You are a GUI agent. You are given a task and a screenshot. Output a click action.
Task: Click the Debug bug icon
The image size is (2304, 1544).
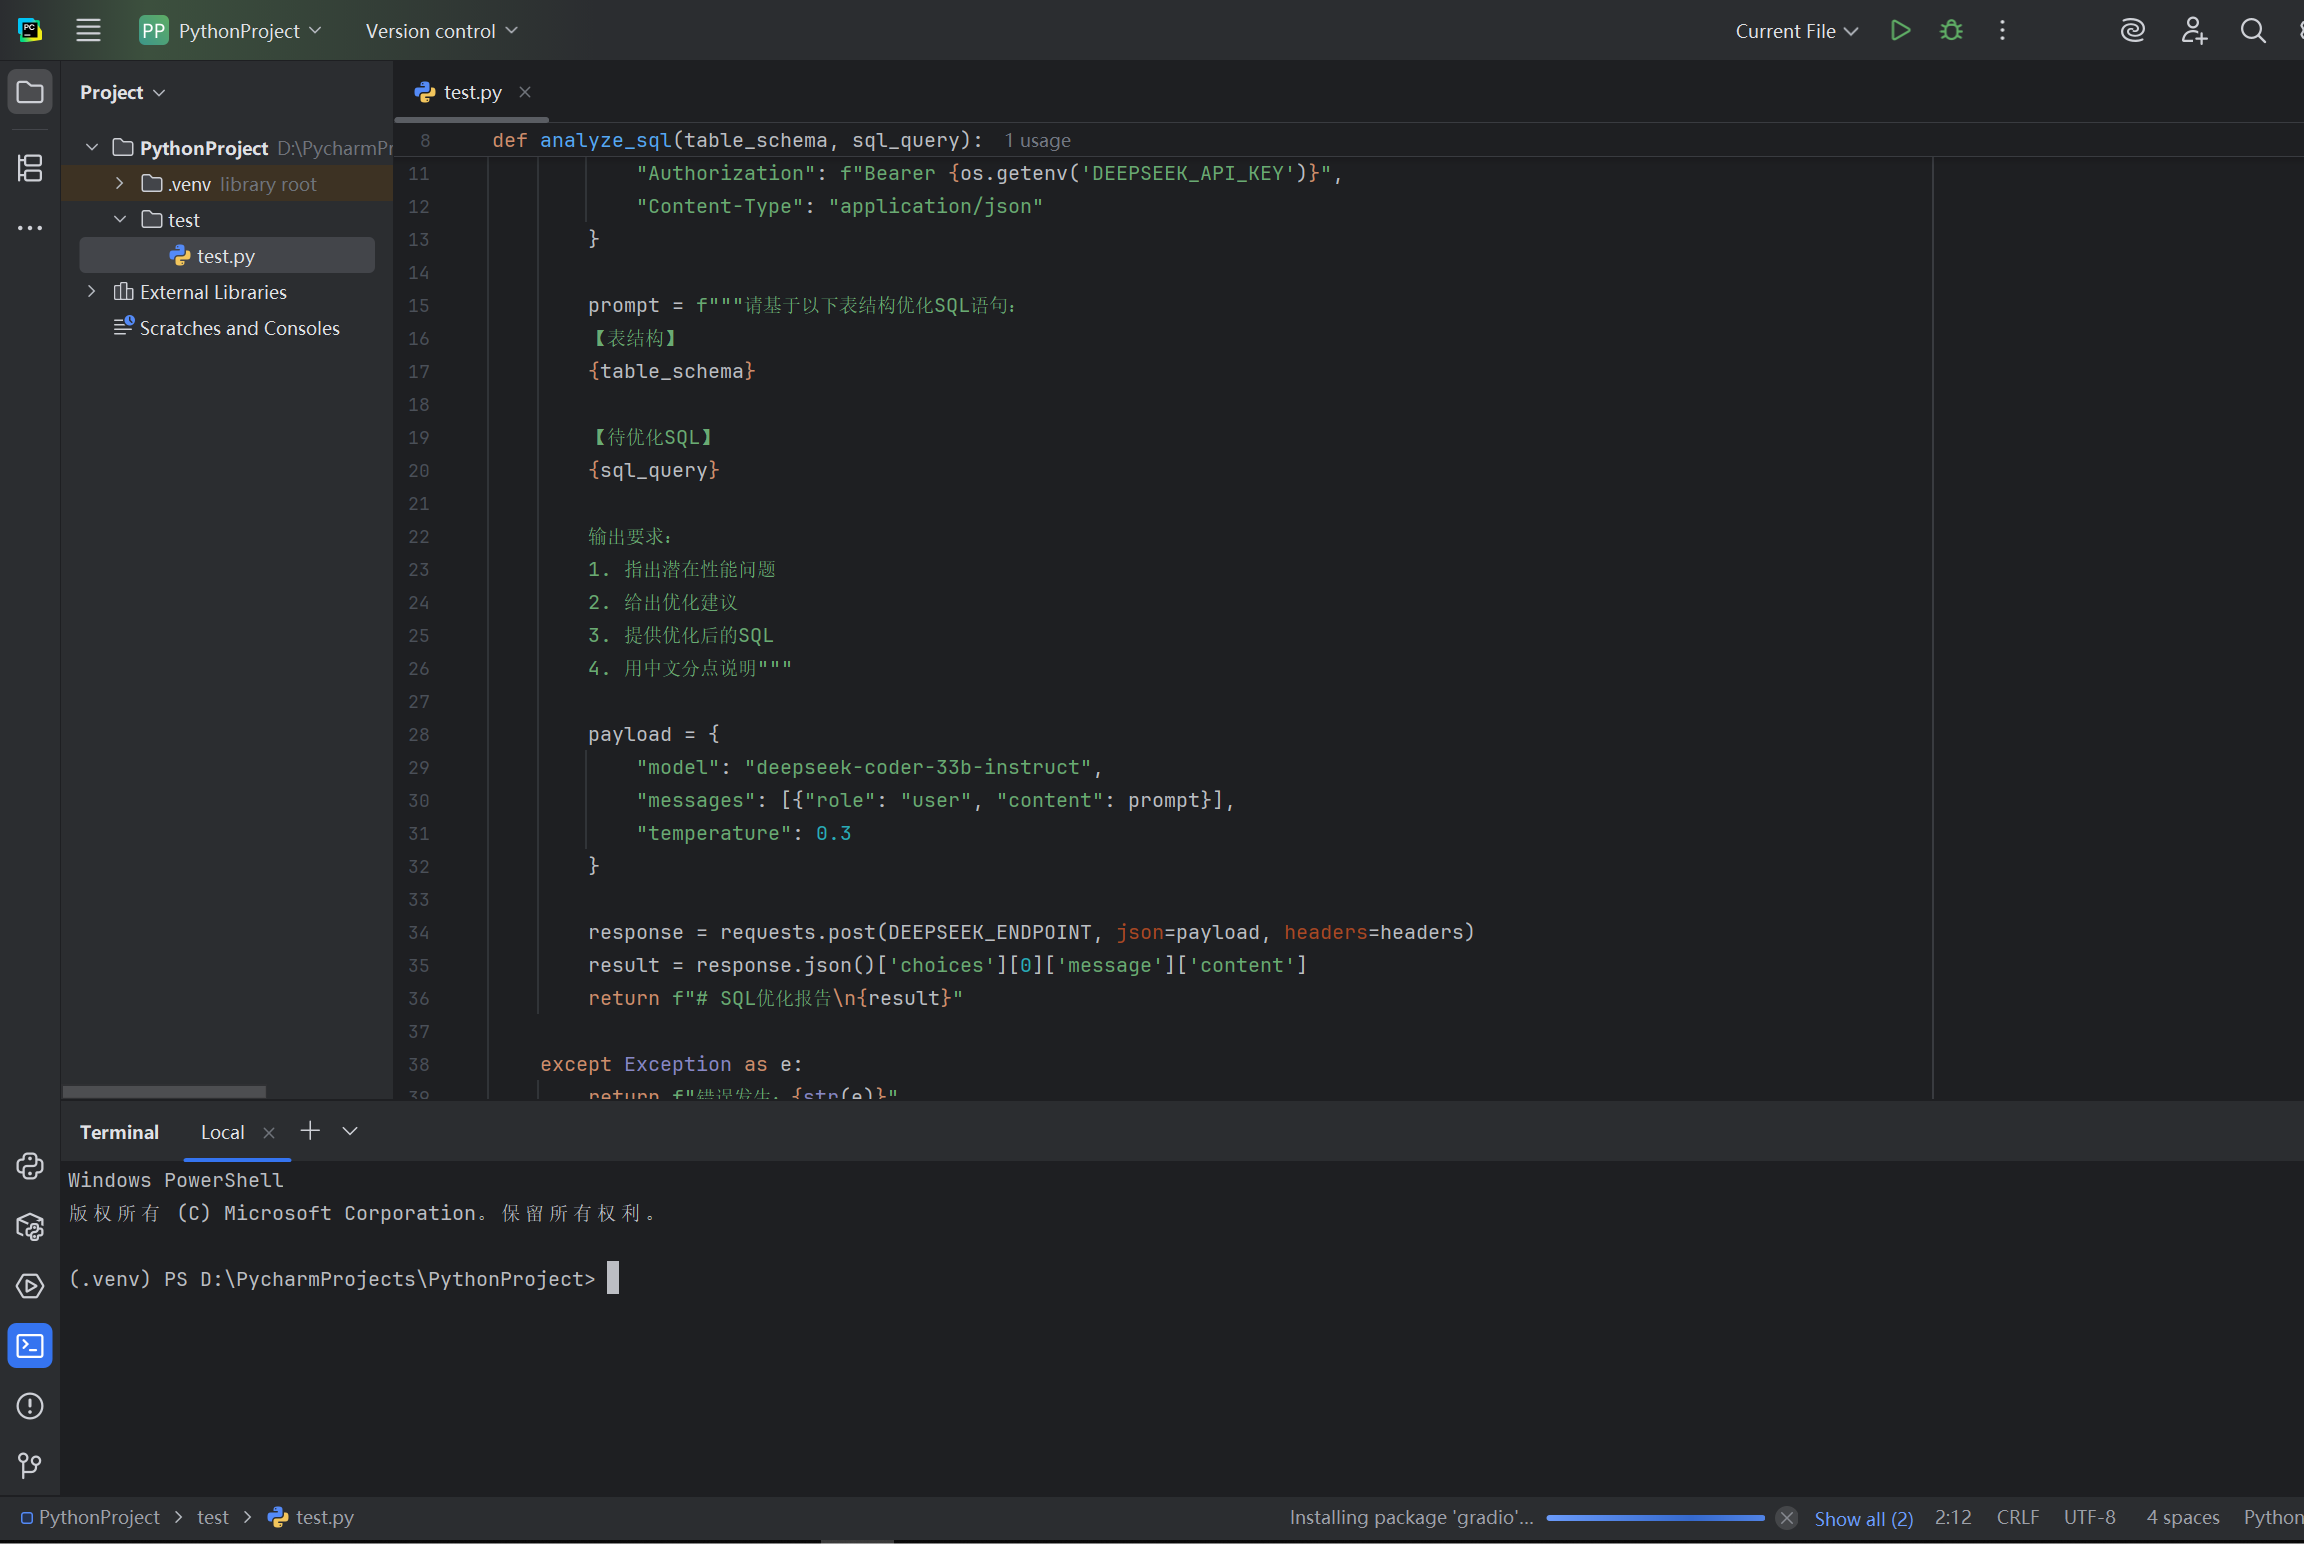[x=1951, y=31]
